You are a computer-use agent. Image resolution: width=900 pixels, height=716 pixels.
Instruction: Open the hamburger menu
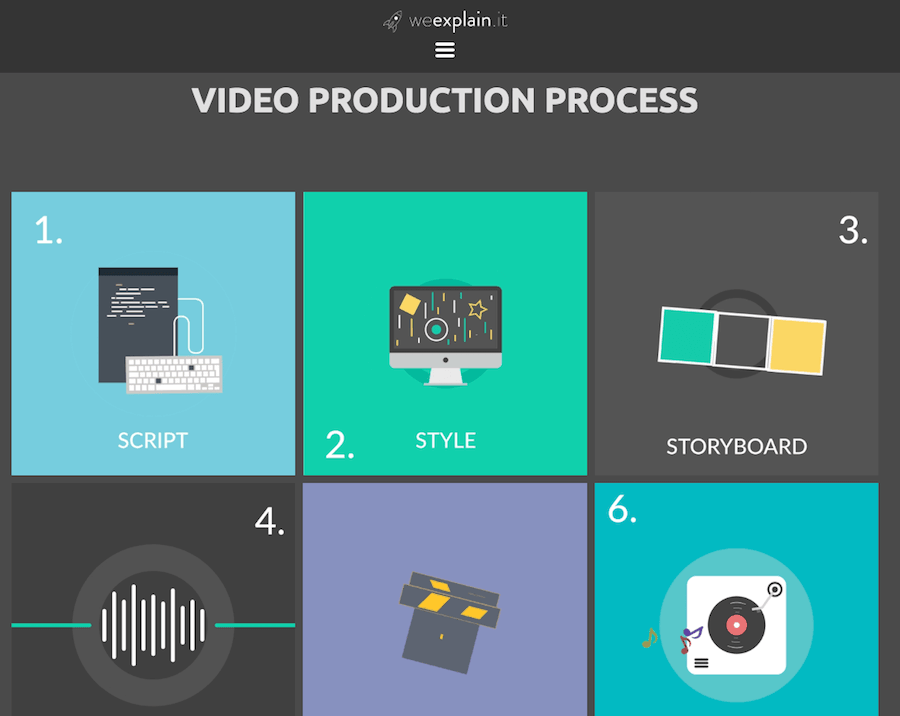point(445,50)
